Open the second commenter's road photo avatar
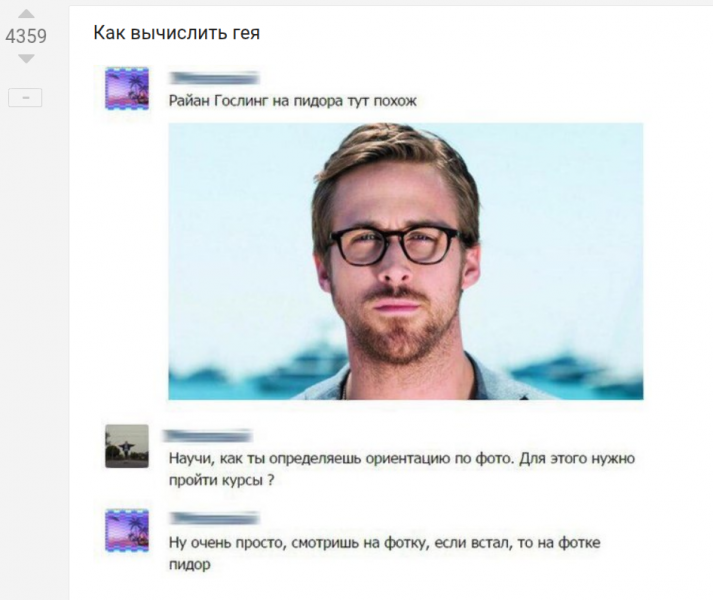 (127, 446)
